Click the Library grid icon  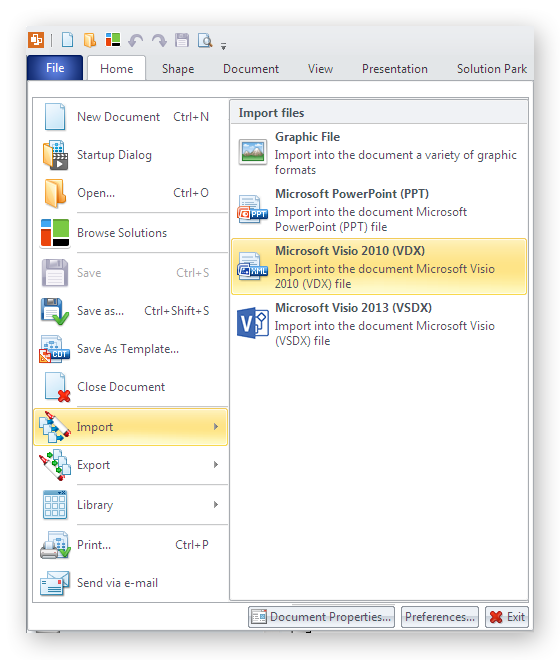(x=55, y=505)
